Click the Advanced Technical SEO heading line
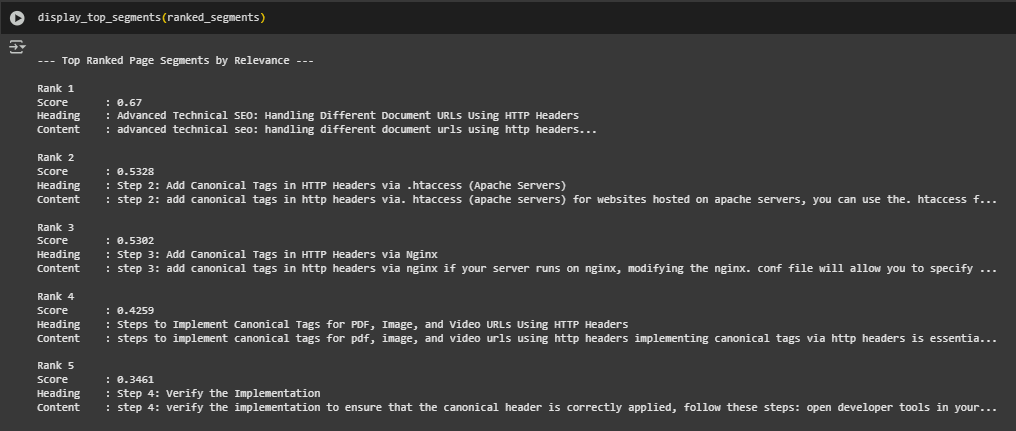This screenshot has width=1016, height=431. coord(347,115)
